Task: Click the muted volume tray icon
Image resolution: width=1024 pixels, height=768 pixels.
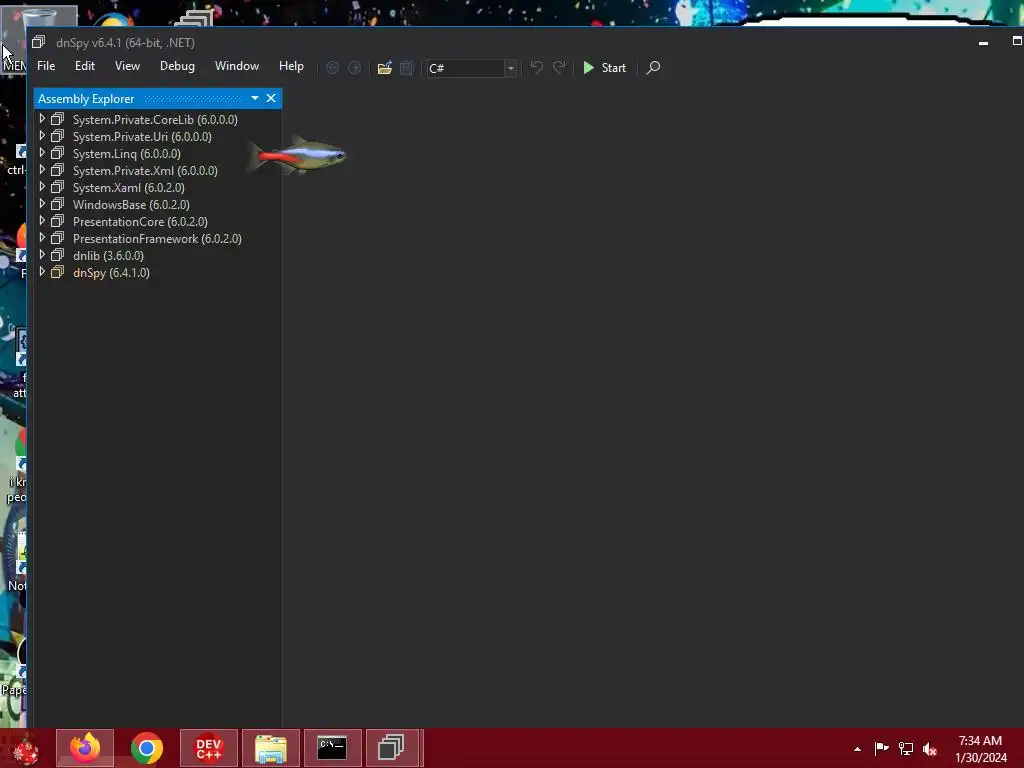Action: (930, 749)
